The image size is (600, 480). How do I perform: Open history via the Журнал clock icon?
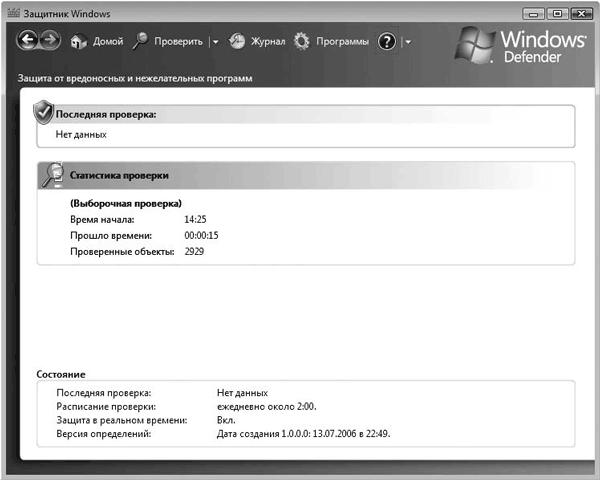pos(237,41)
